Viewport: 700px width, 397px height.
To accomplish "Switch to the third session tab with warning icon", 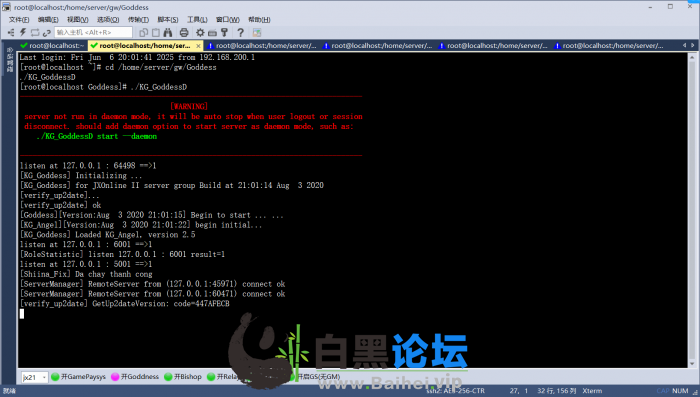I will [262, 46].
